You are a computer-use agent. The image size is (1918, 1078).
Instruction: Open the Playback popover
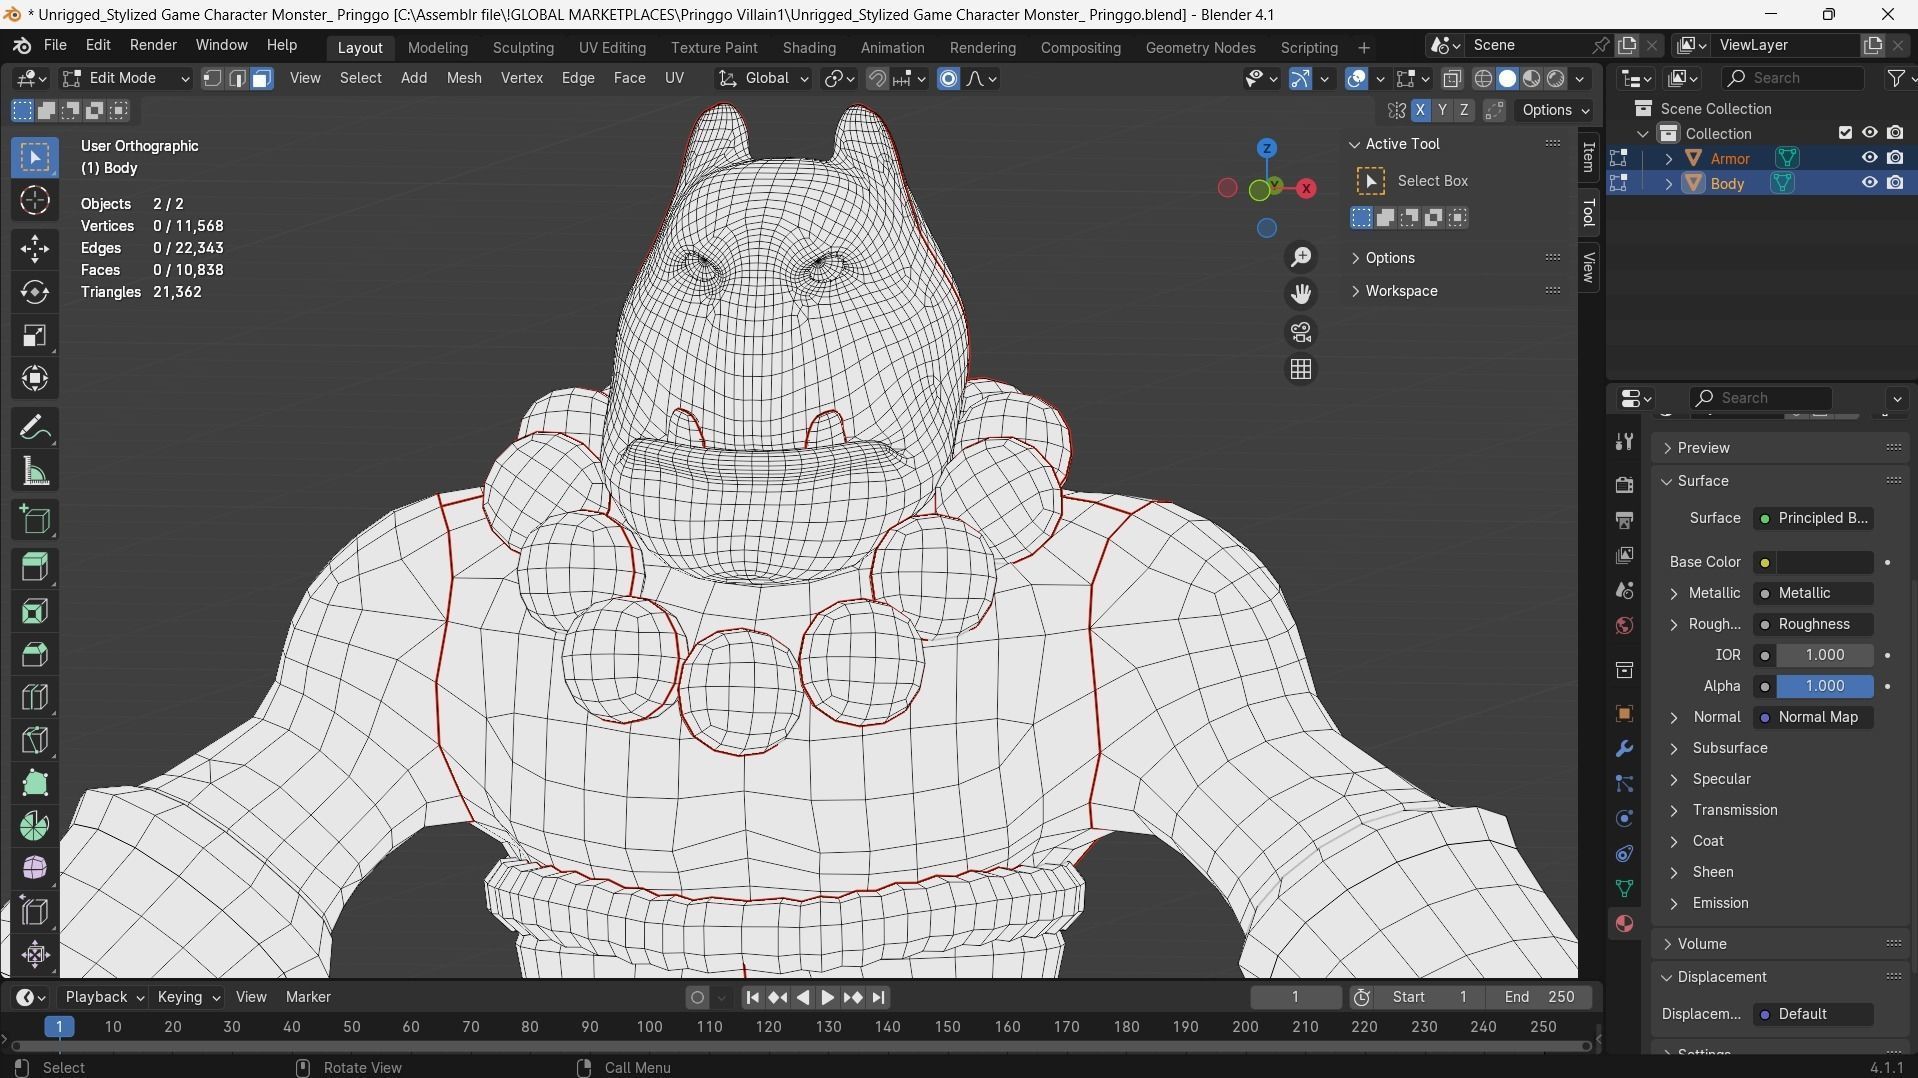pyautogui.click(x=104, y=998)
